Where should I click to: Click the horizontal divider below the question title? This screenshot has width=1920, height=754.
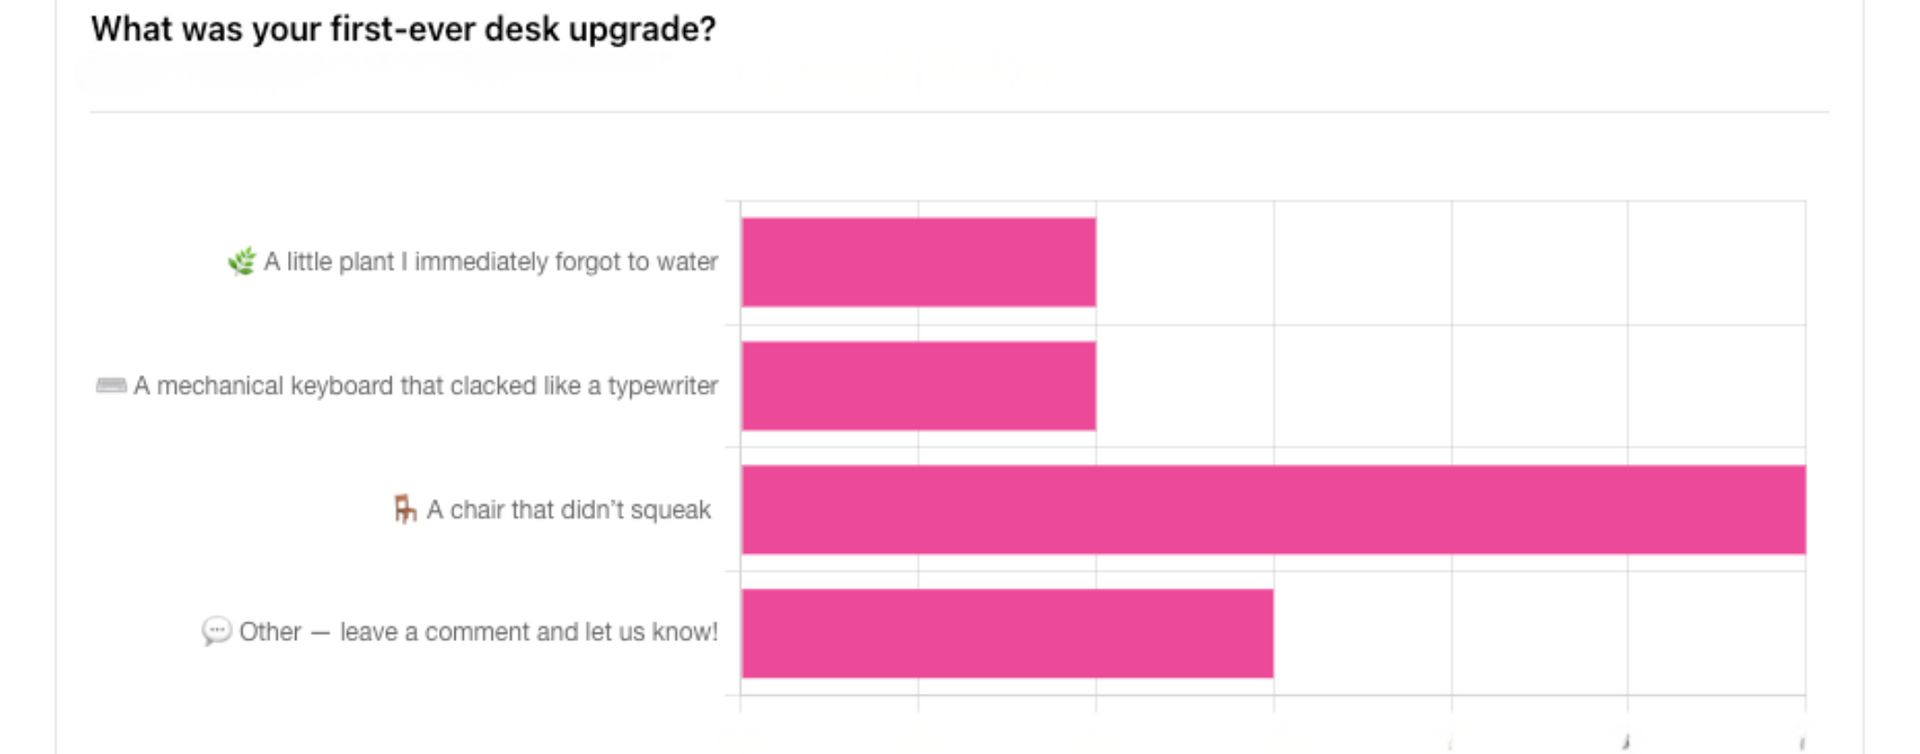[x=960, y=112]
